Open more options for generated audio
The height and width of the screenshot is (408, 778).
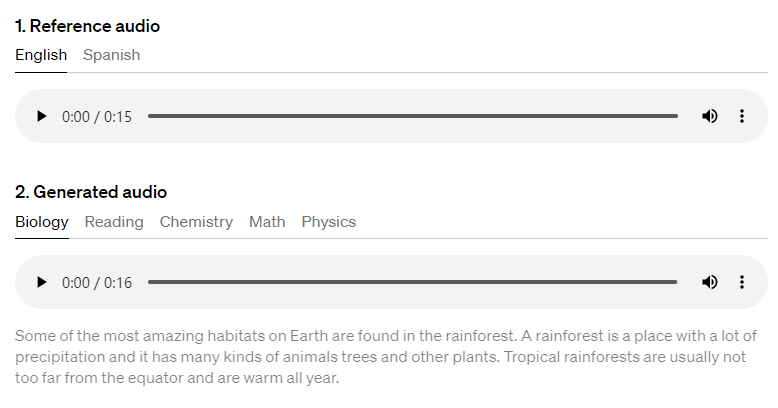(742, 282)
